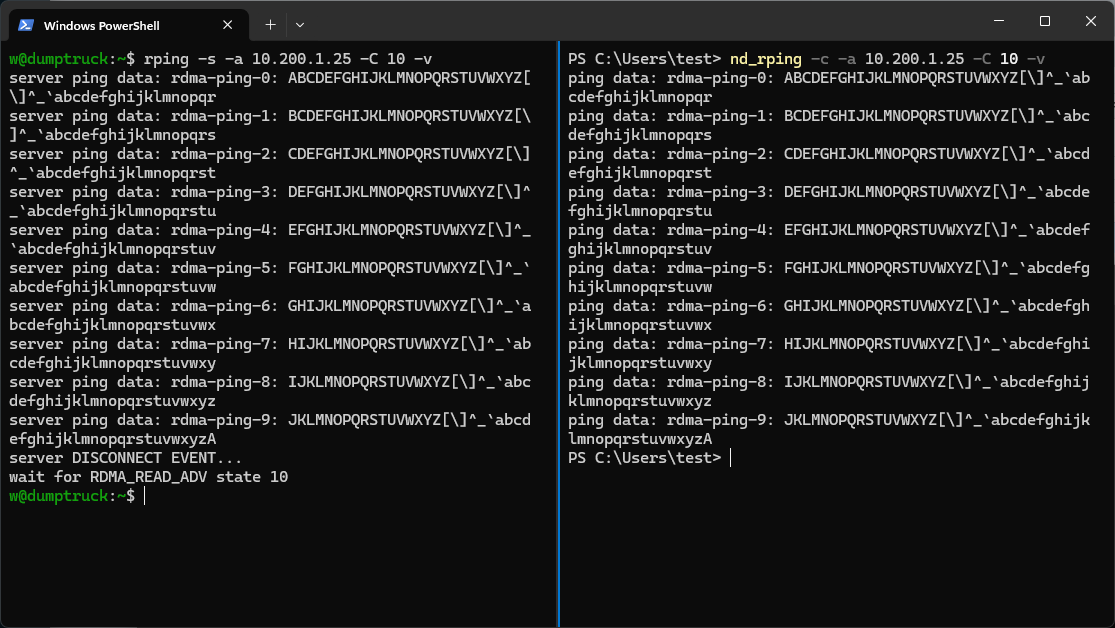Screen dimensions: 1115x628
Task: Click the divider between the two panes
Action: [x=558, y=330]
